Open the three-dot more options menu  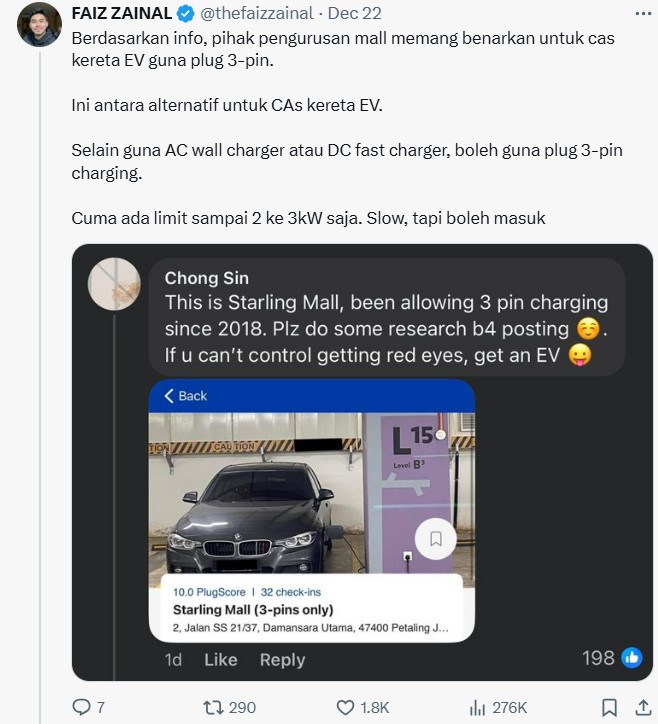click(639, 14)
